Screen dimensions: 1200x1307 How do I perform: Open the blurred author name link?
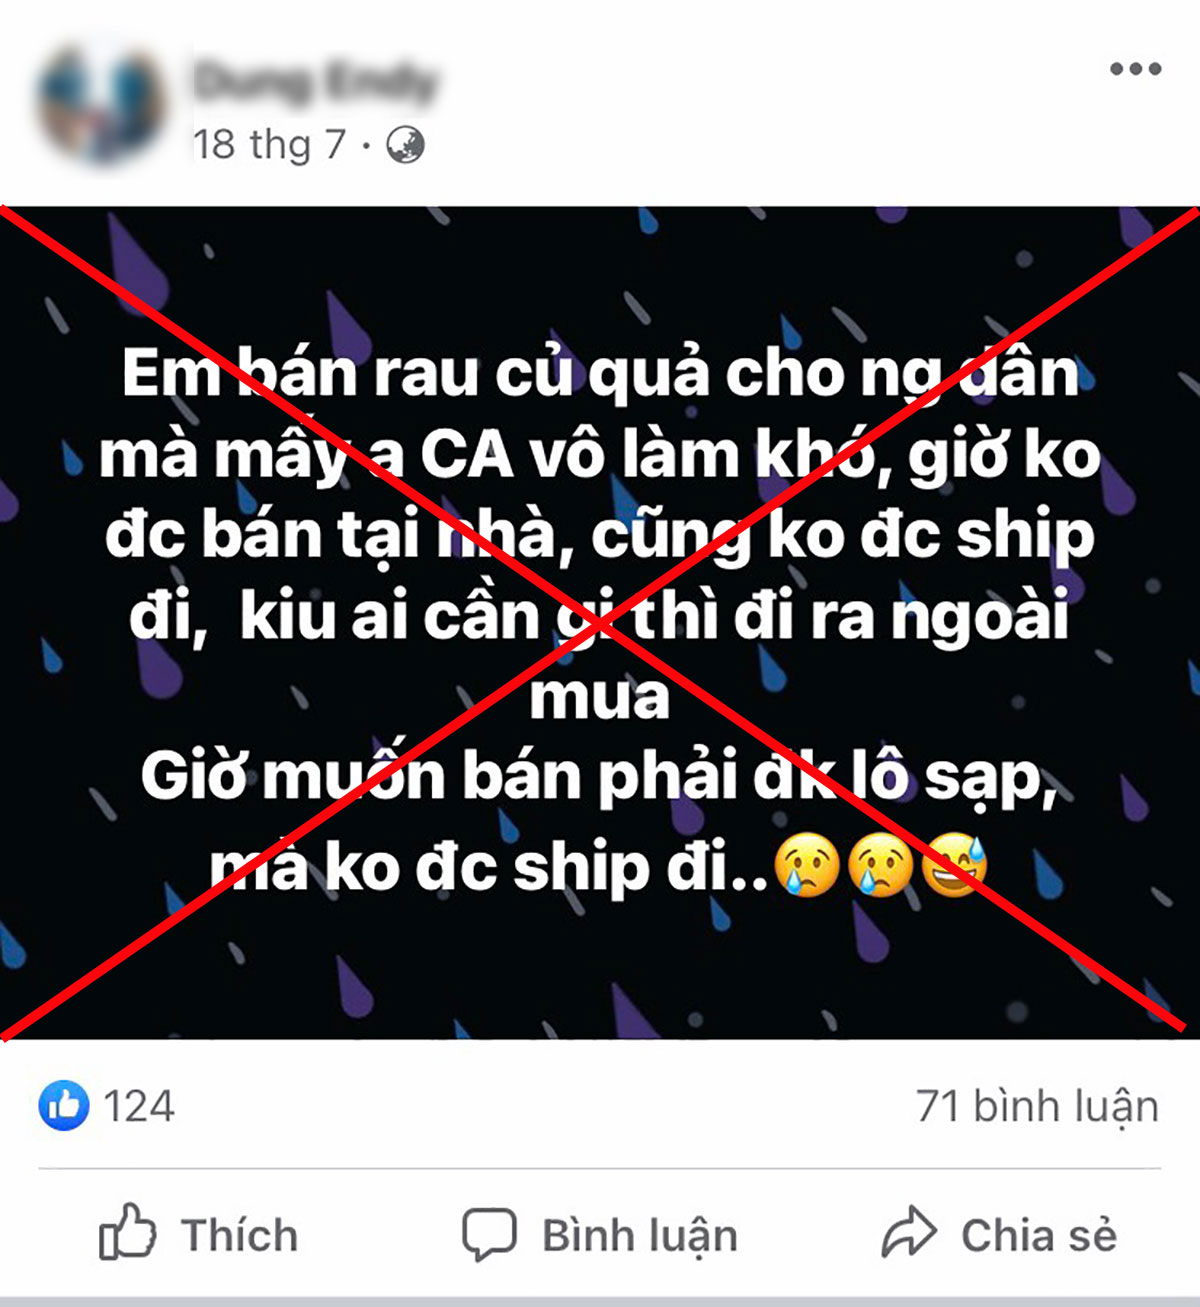pyautogui.click(x=316, y=81)
